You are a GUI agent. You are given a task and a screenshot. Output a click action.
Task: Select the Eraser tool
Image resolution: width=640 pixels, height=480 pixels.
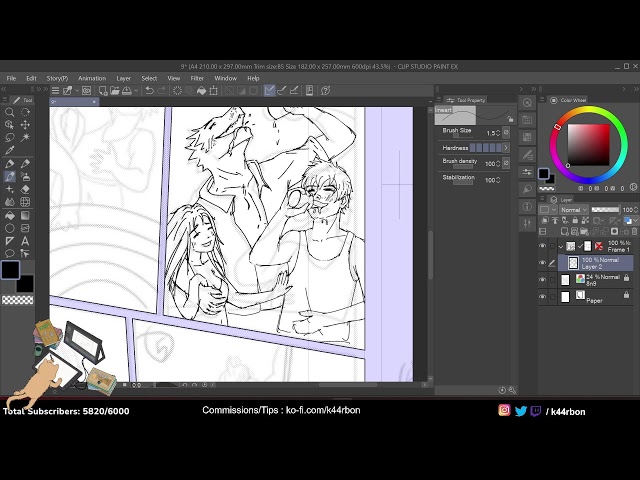[25, 189]
